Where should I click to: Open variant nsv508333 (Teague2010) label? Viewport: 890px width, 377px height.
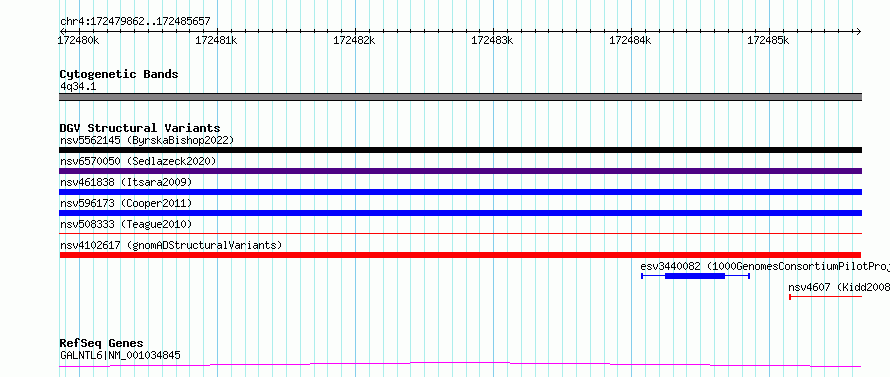[x=126, y=224]
